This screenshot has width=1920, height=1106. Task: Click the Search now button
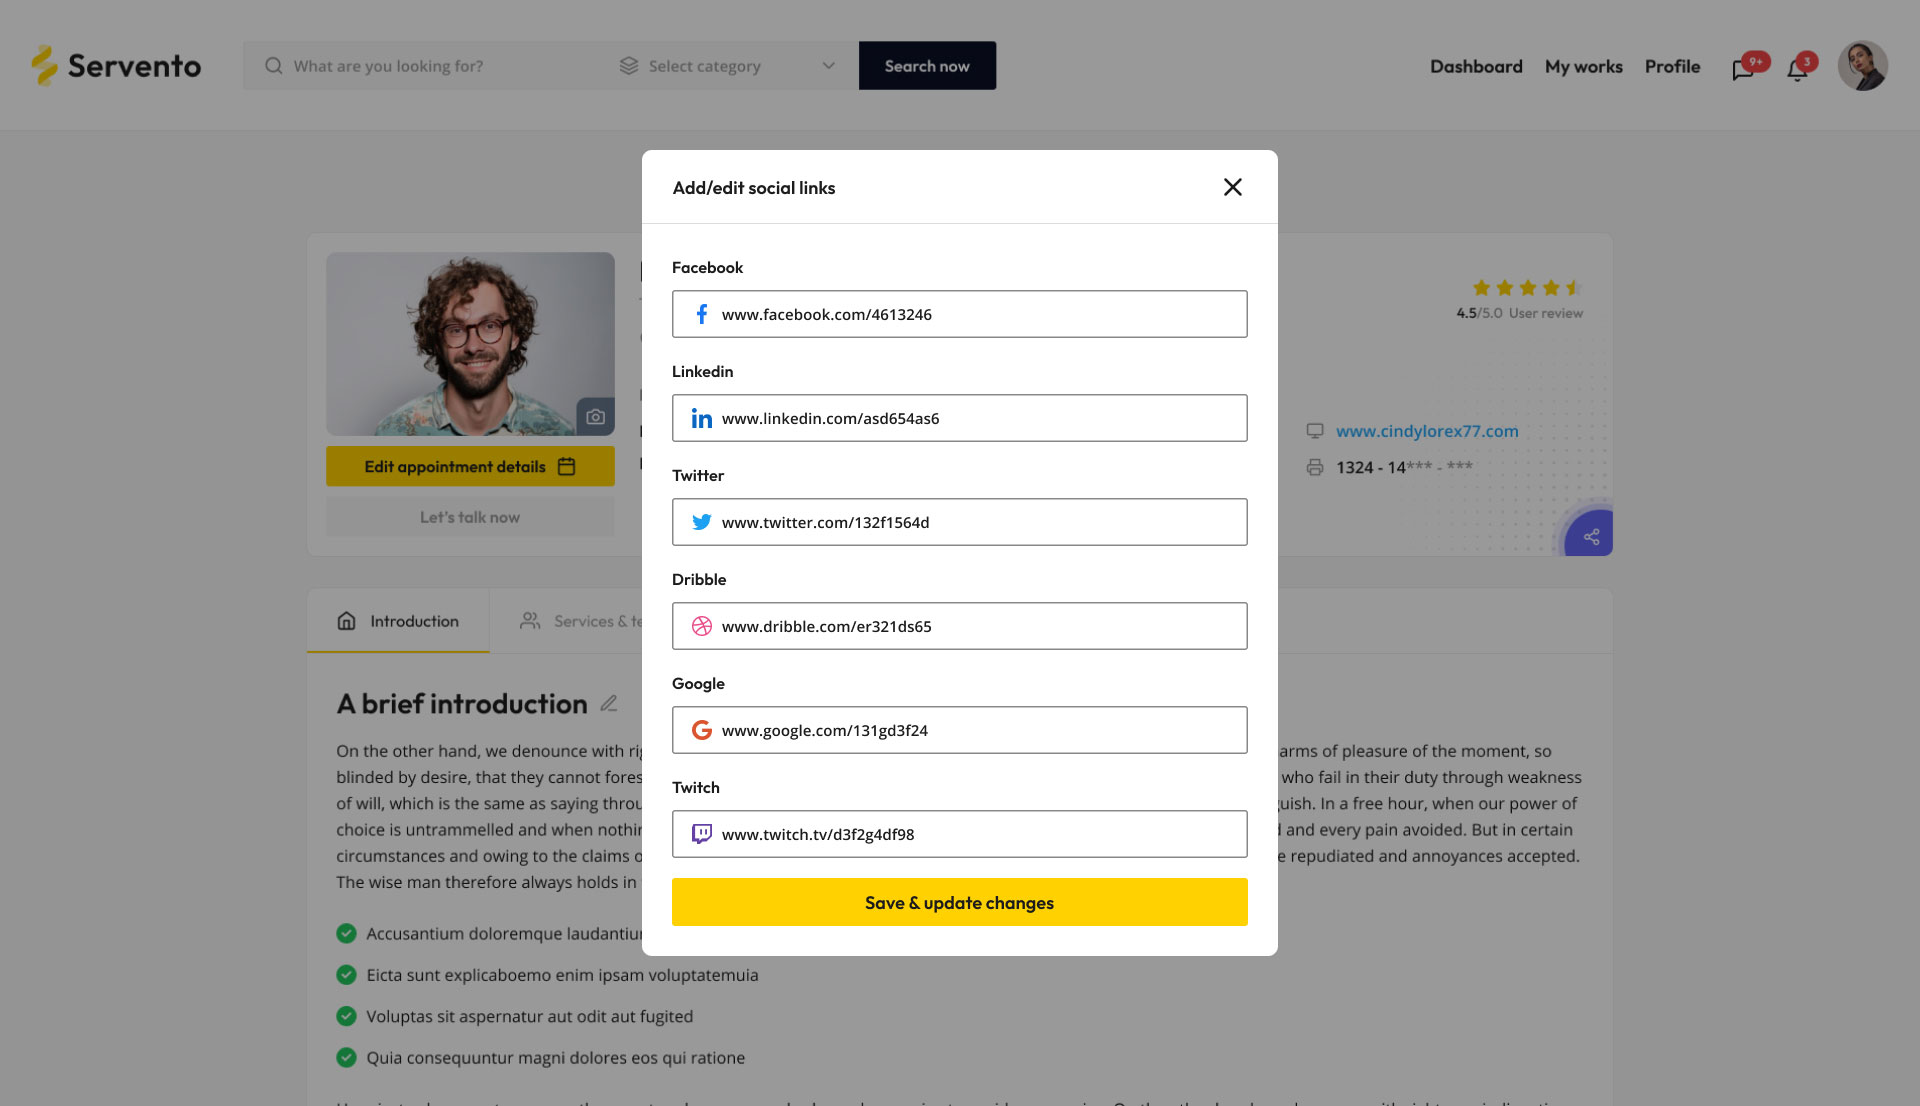click(x=927, y=66)
